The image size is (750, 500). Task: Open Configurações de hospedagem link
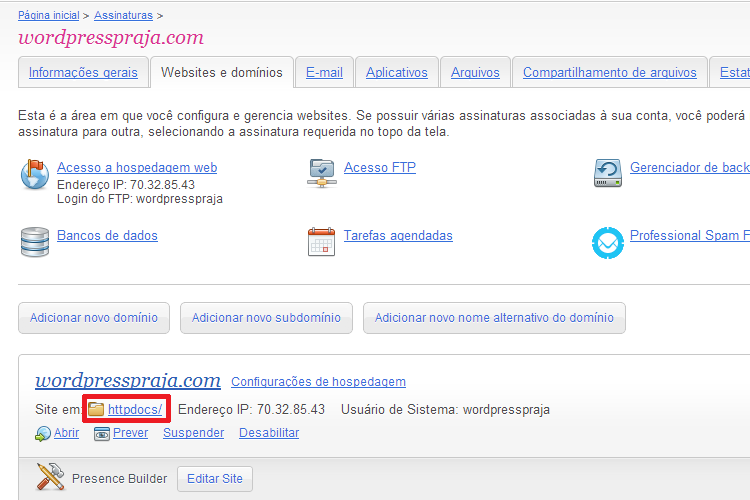[319, 382]
